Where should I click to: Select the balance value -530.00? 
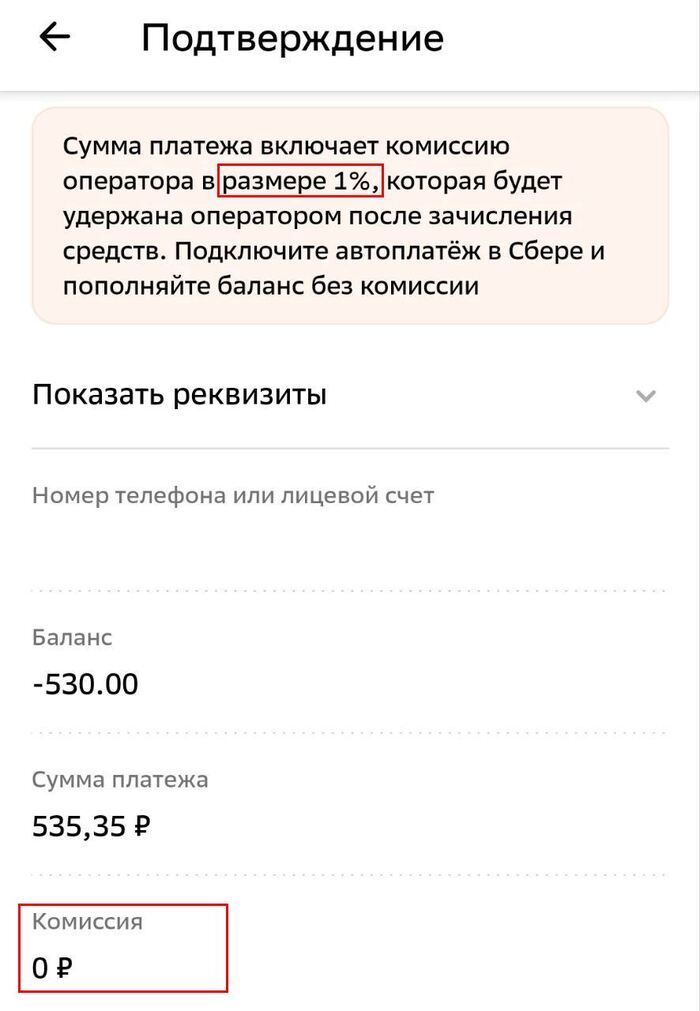click(x=85, y=685)
